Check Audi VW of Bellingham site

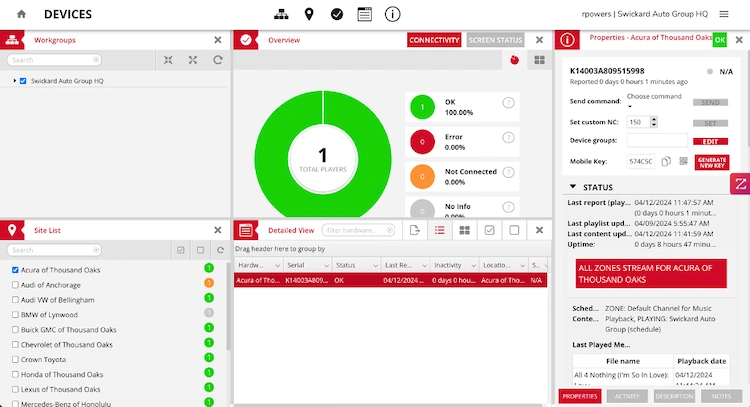coord(15,300)
